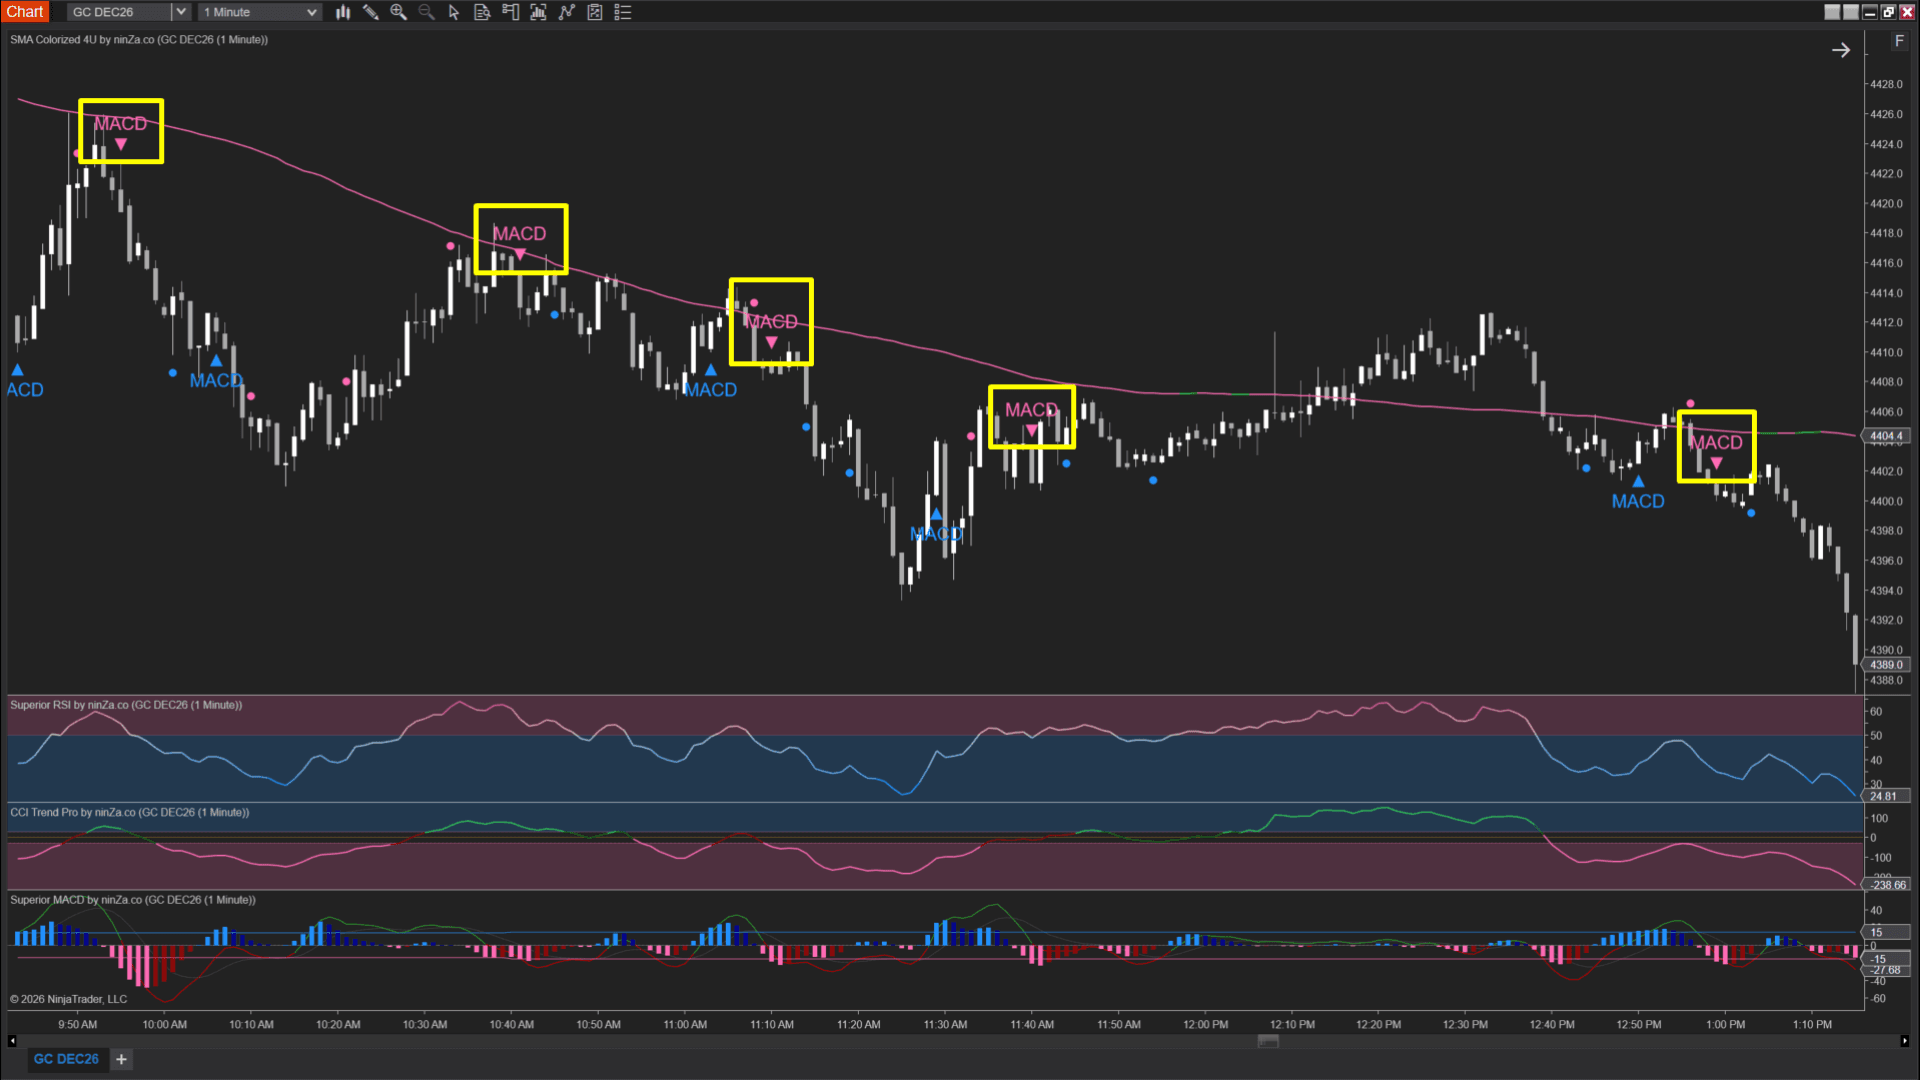Click the horizontal scrollbar thumb
The height and width of the screenshot is (1080, 1920).
(x=1268, y=1041)
